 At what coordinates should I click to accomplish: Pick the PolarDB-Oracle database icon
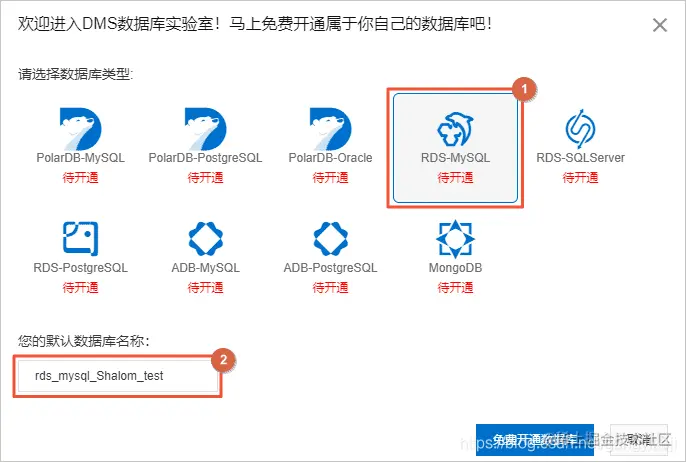330,129
